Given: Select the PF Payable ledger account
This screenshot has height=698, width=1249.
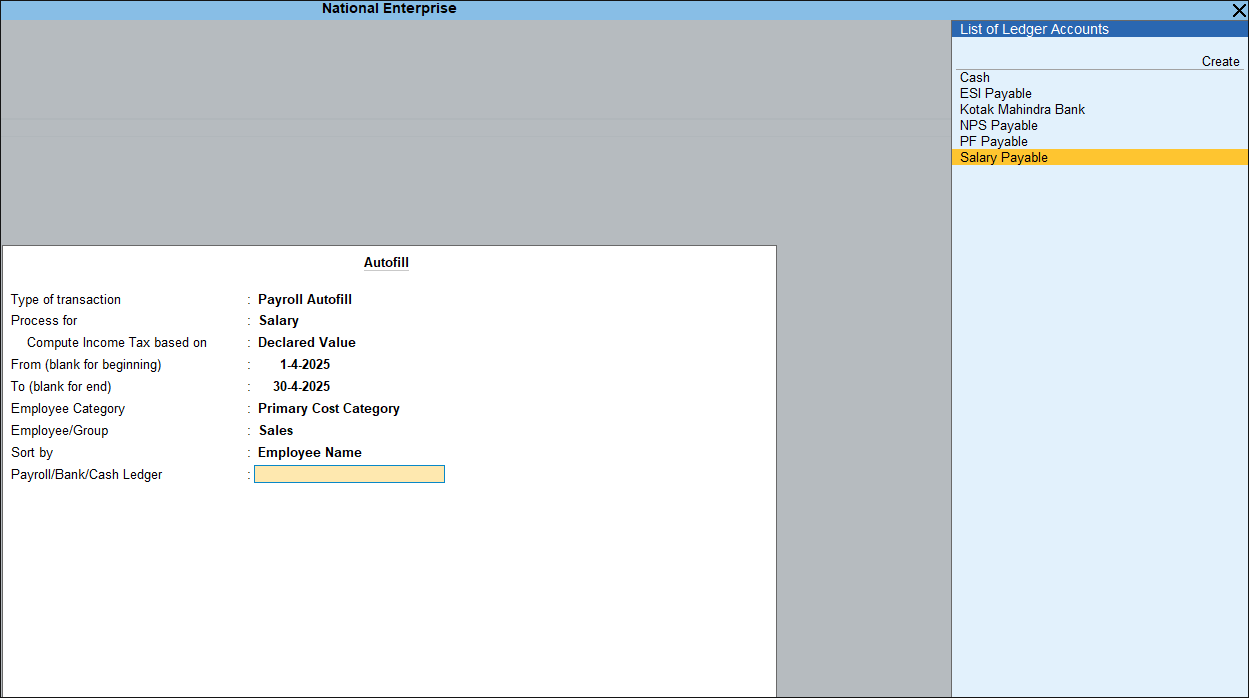Looking at the screenshot, I should [x=993, y=142].
